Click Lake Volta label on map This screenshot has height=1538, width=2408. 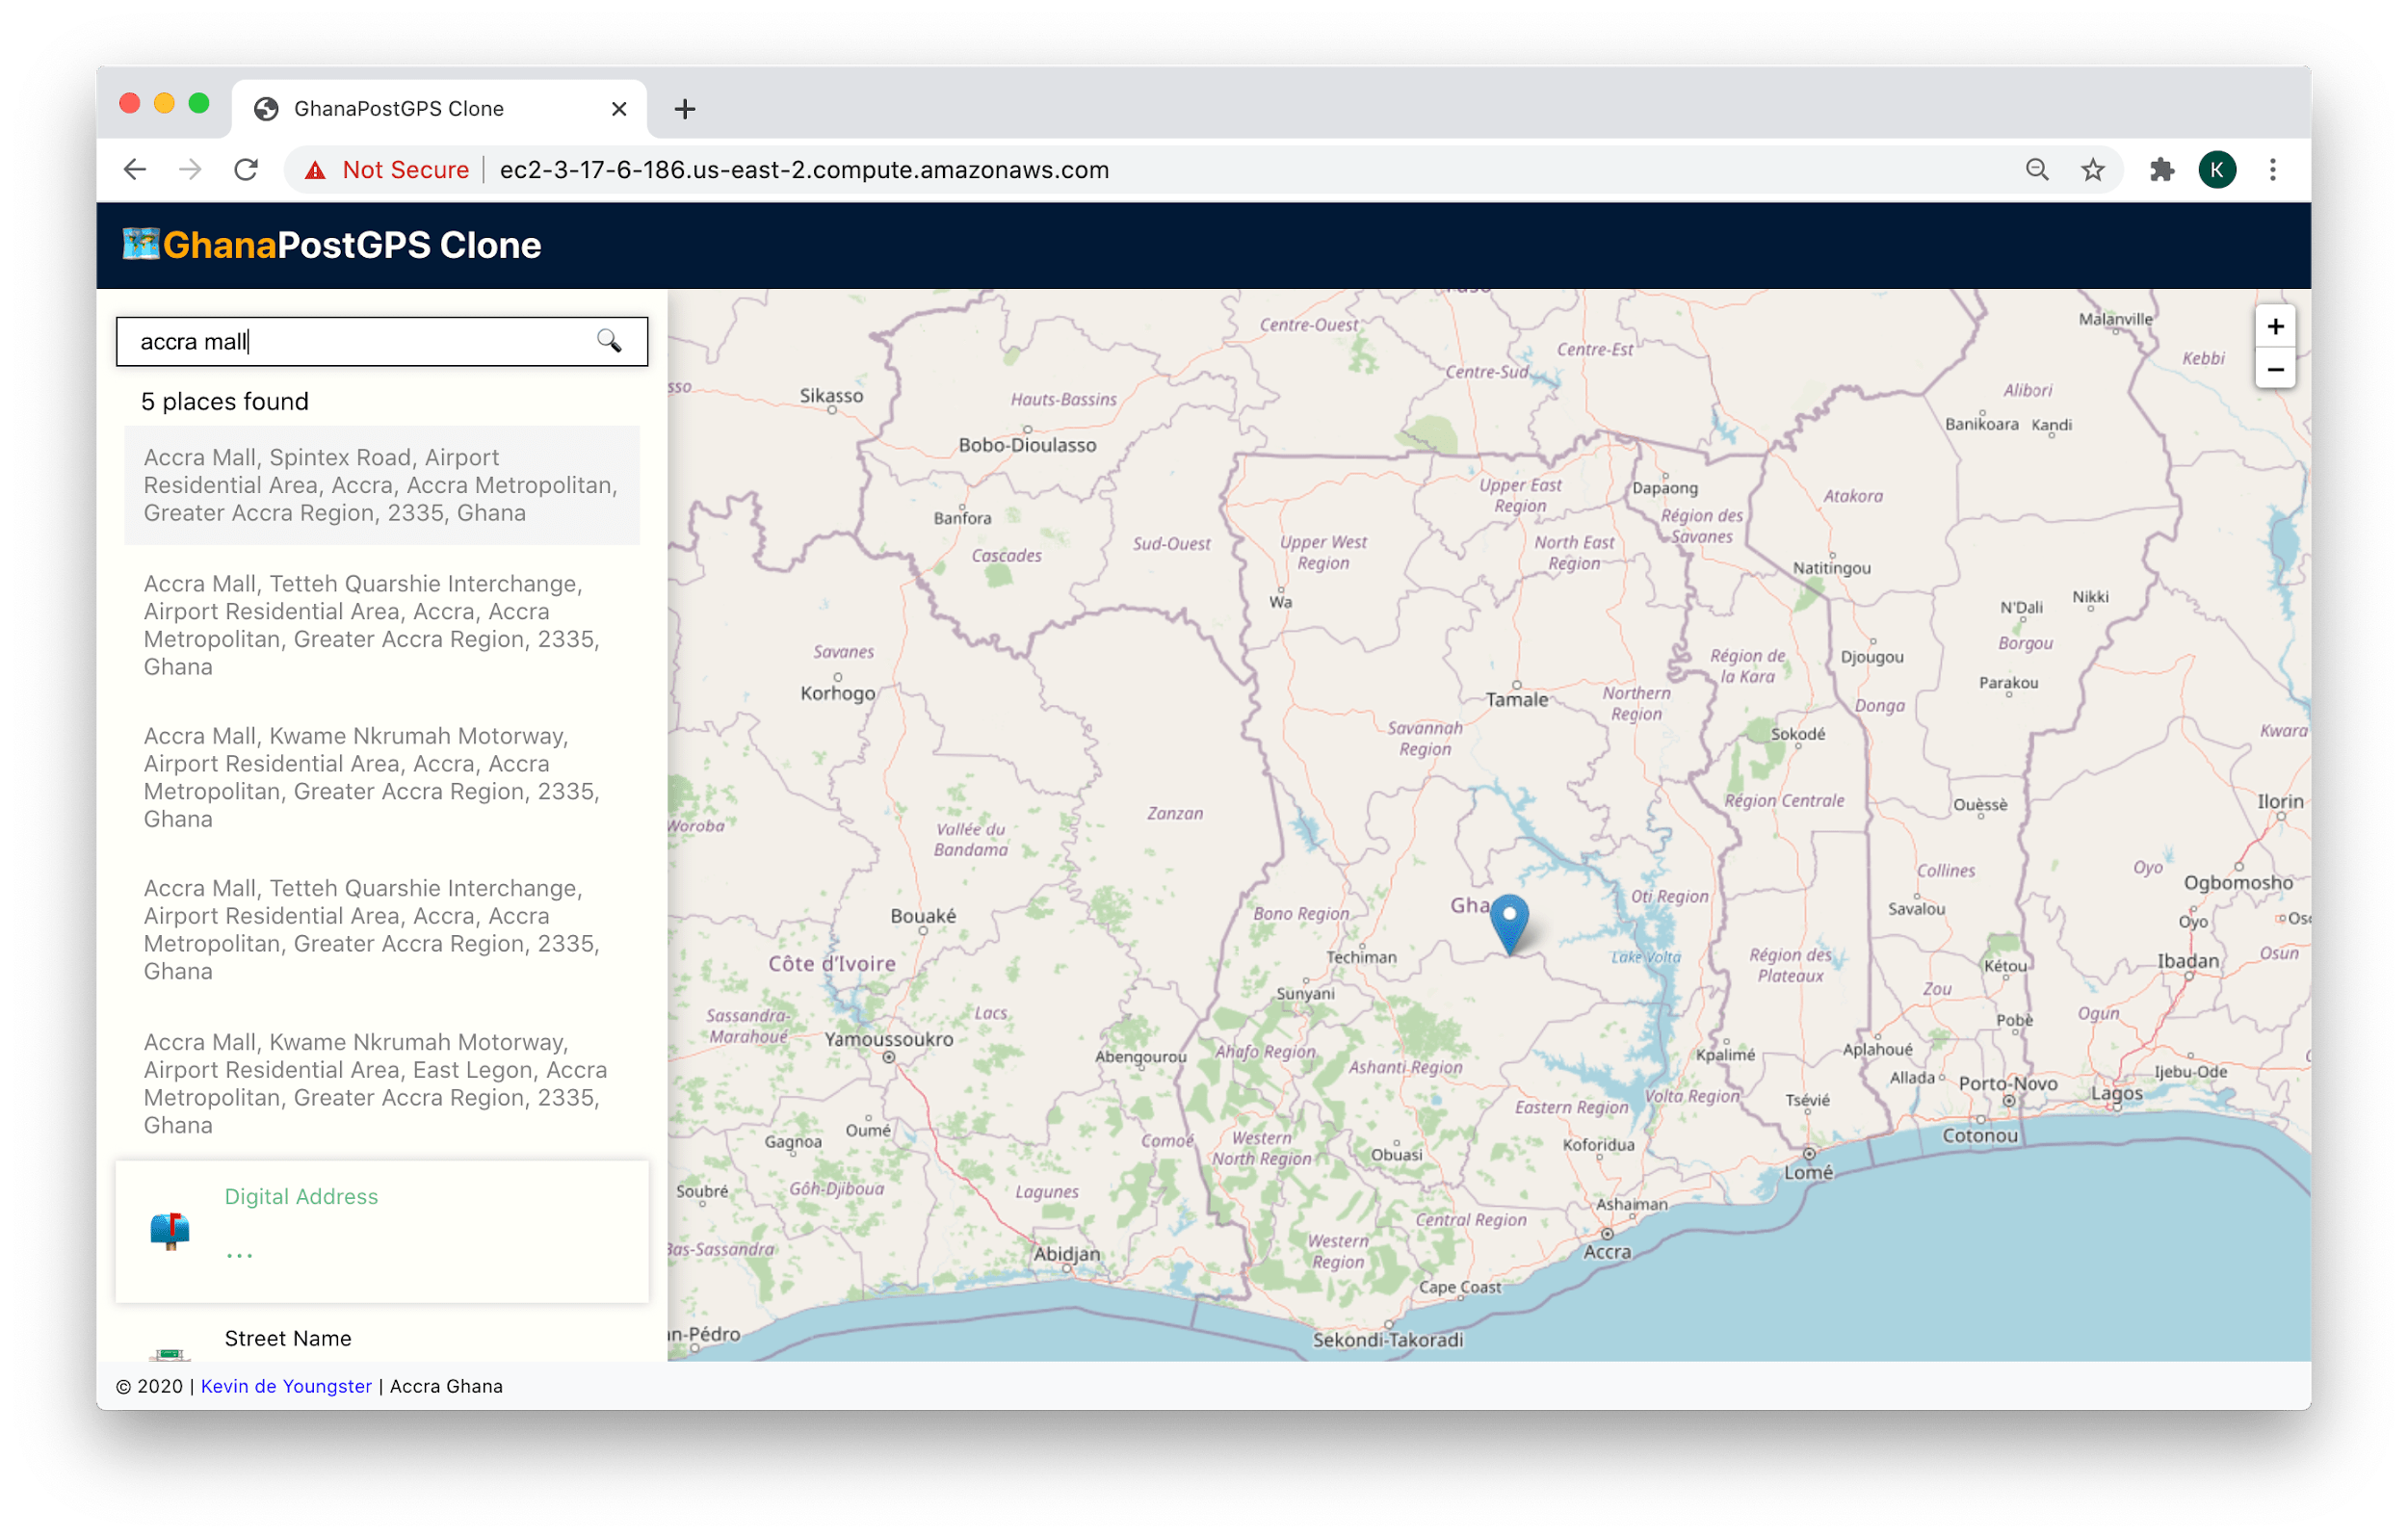tap(1645, 956)
